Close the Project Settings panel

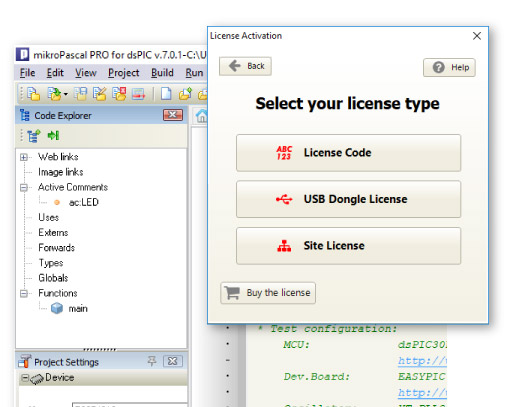(173, 361)
